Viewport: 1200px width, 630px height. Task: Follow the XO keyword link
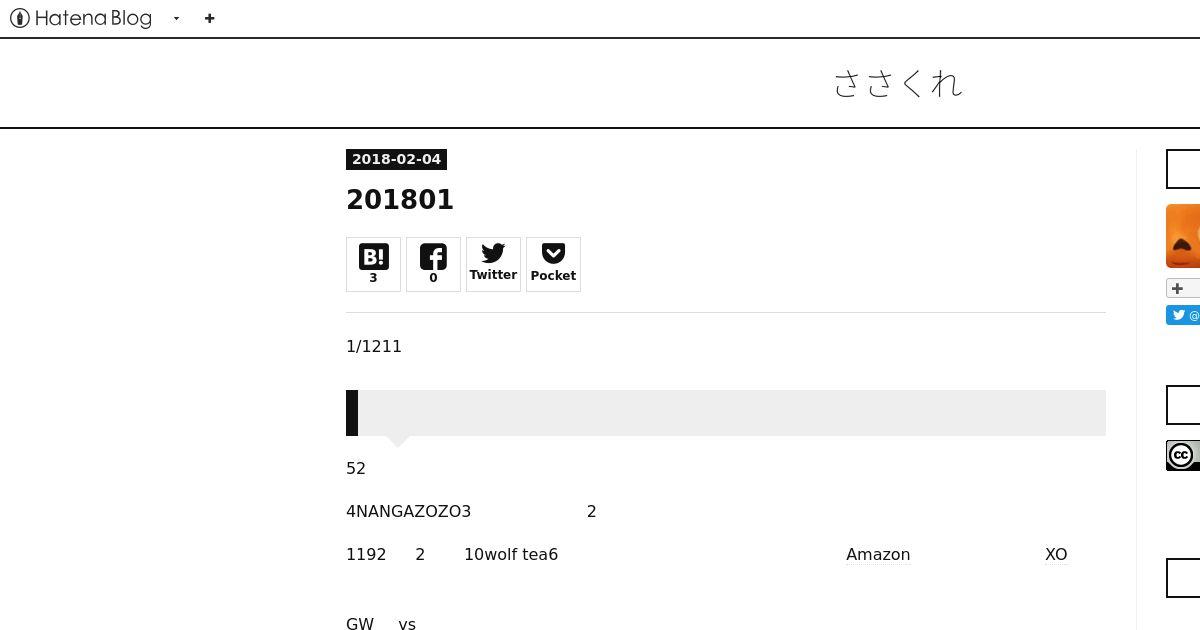coord(1056,554)
